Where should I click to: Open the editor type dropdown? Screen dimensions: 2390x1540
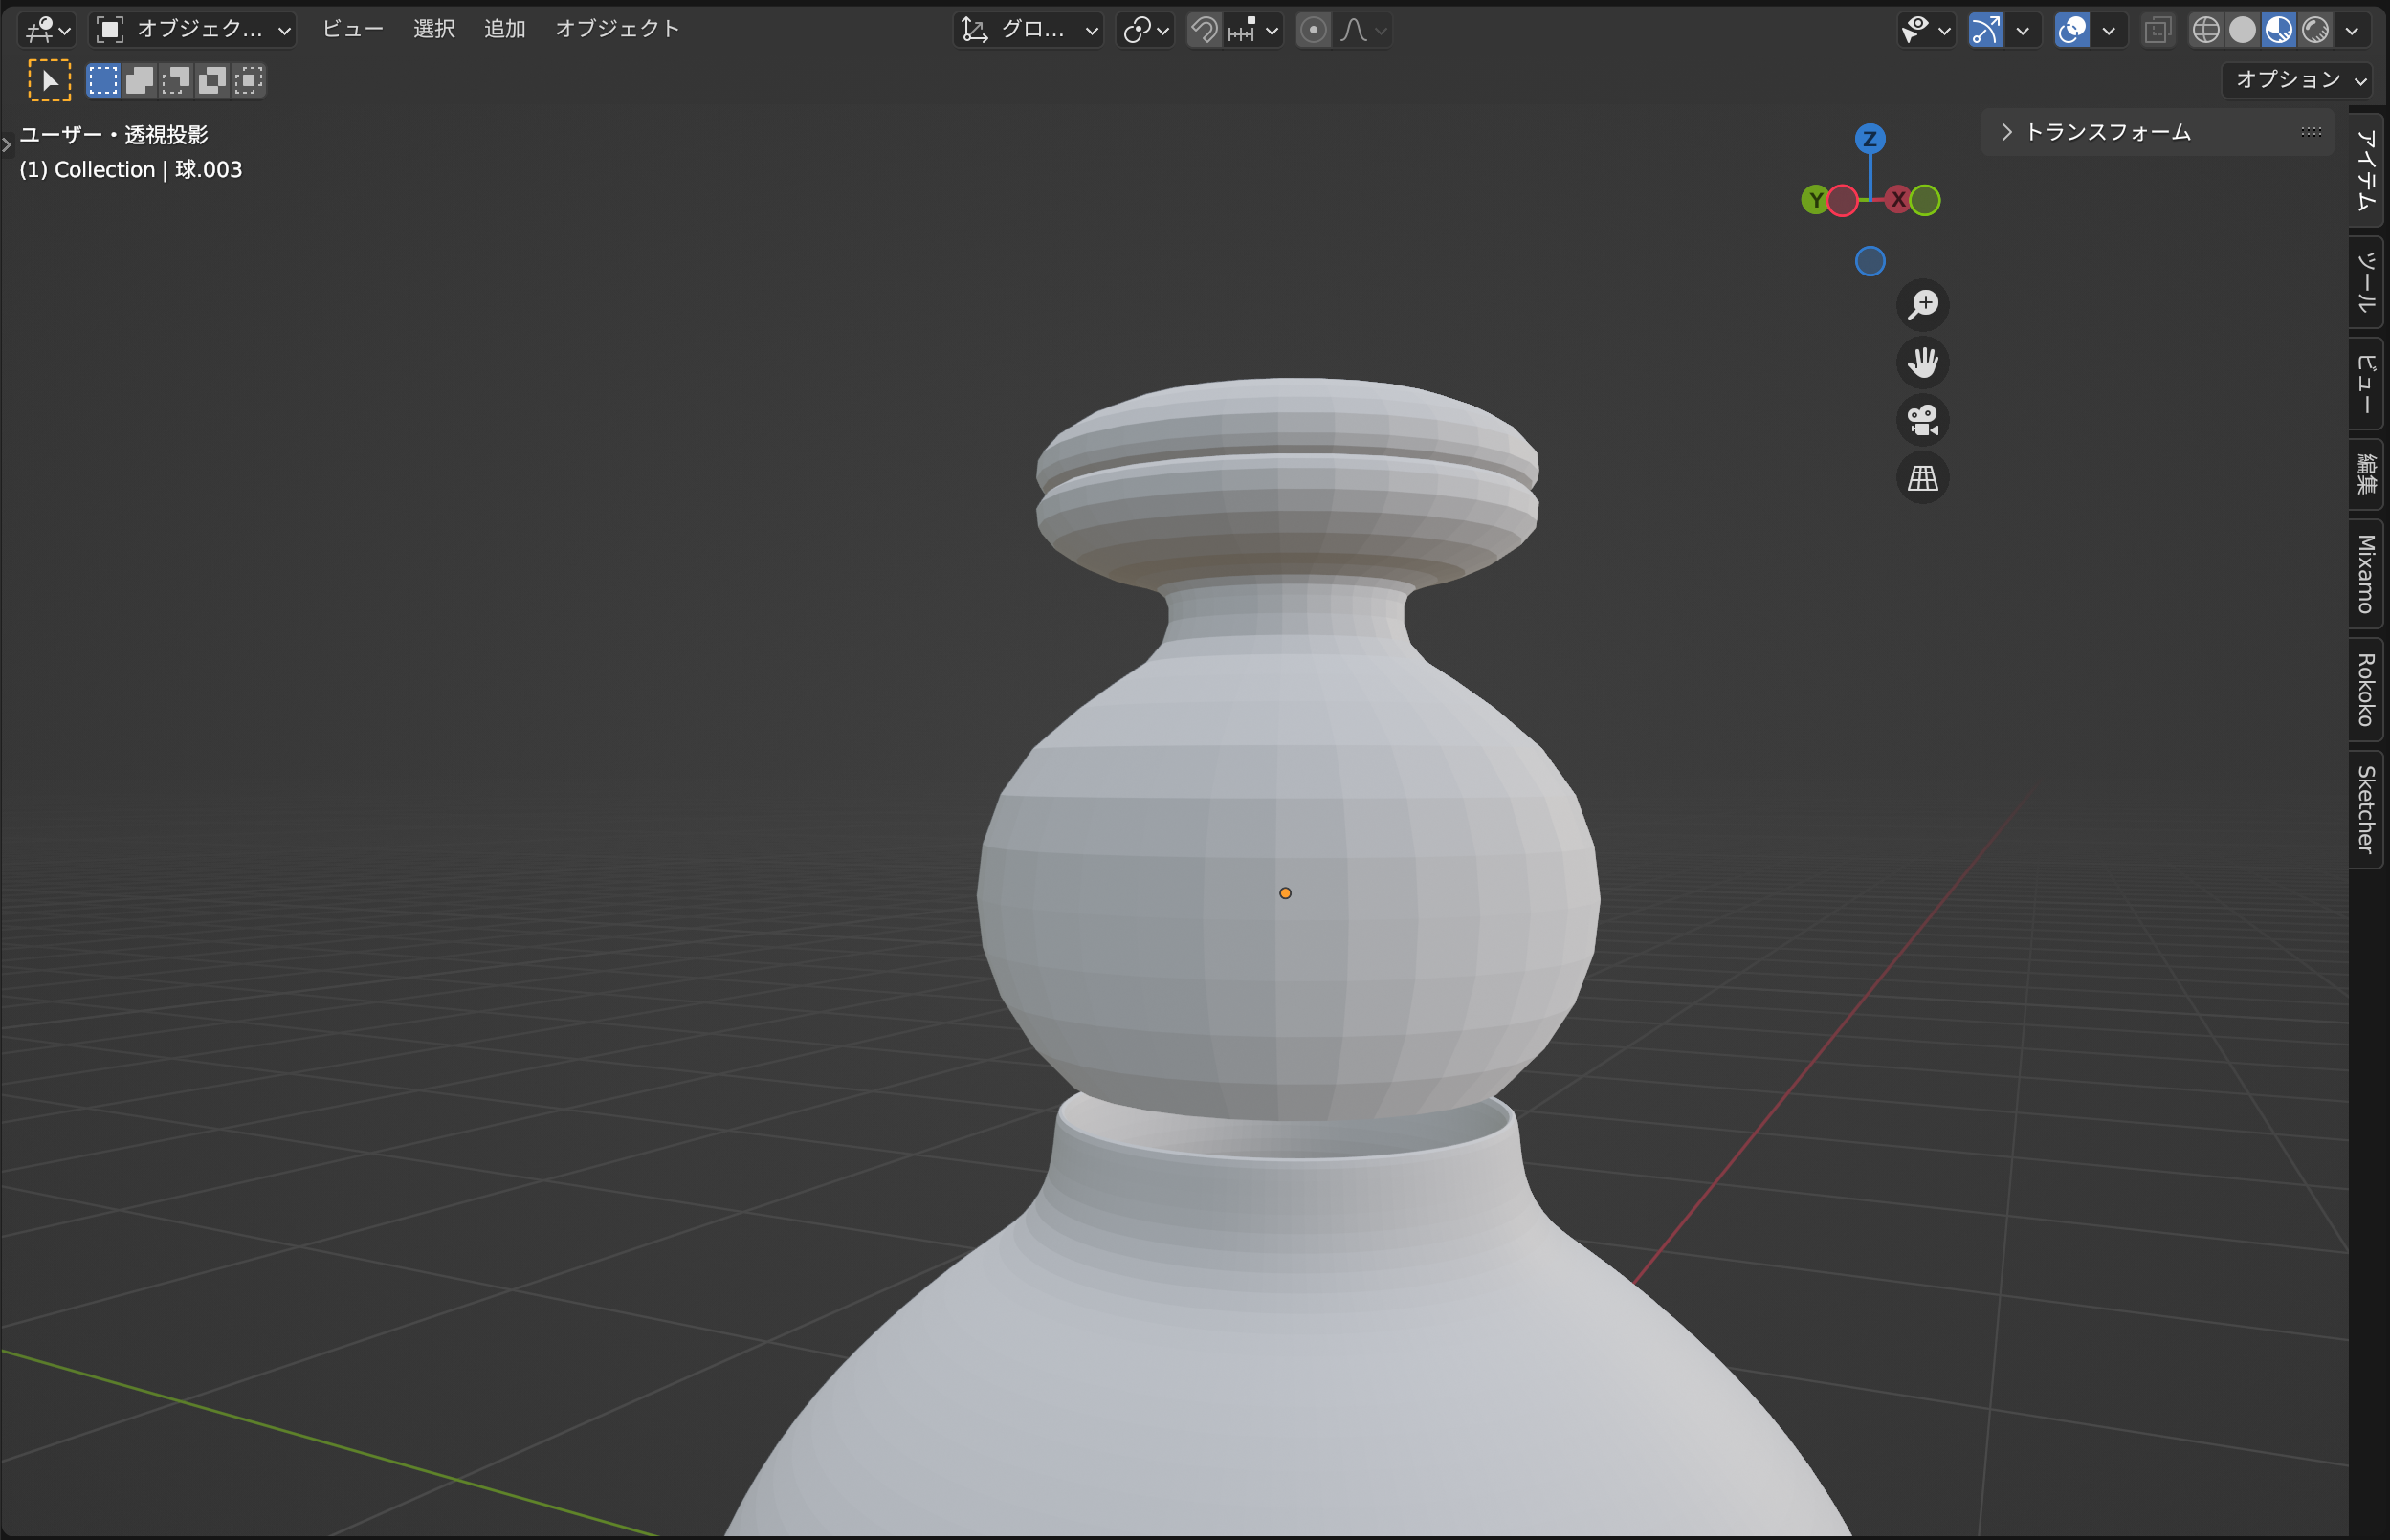pos(47,30)
